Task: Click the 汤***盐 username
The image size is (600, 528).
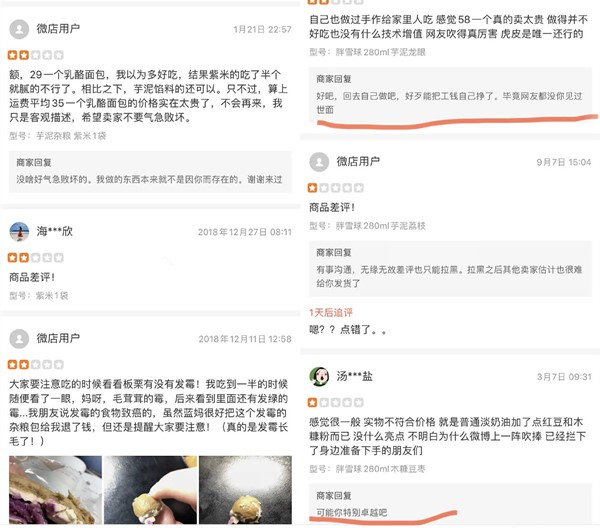Action: [354, 376]
